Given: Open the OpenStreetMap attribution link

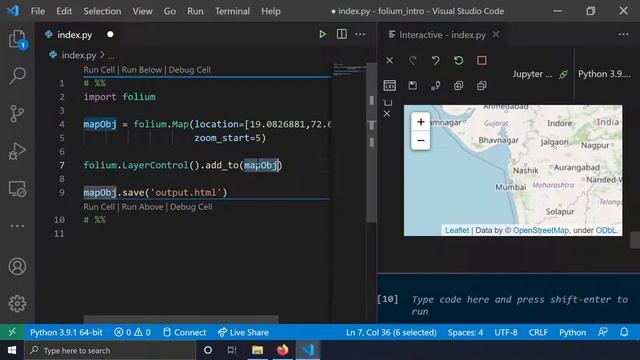Looking at the screenshot, I should coord(540,230).
